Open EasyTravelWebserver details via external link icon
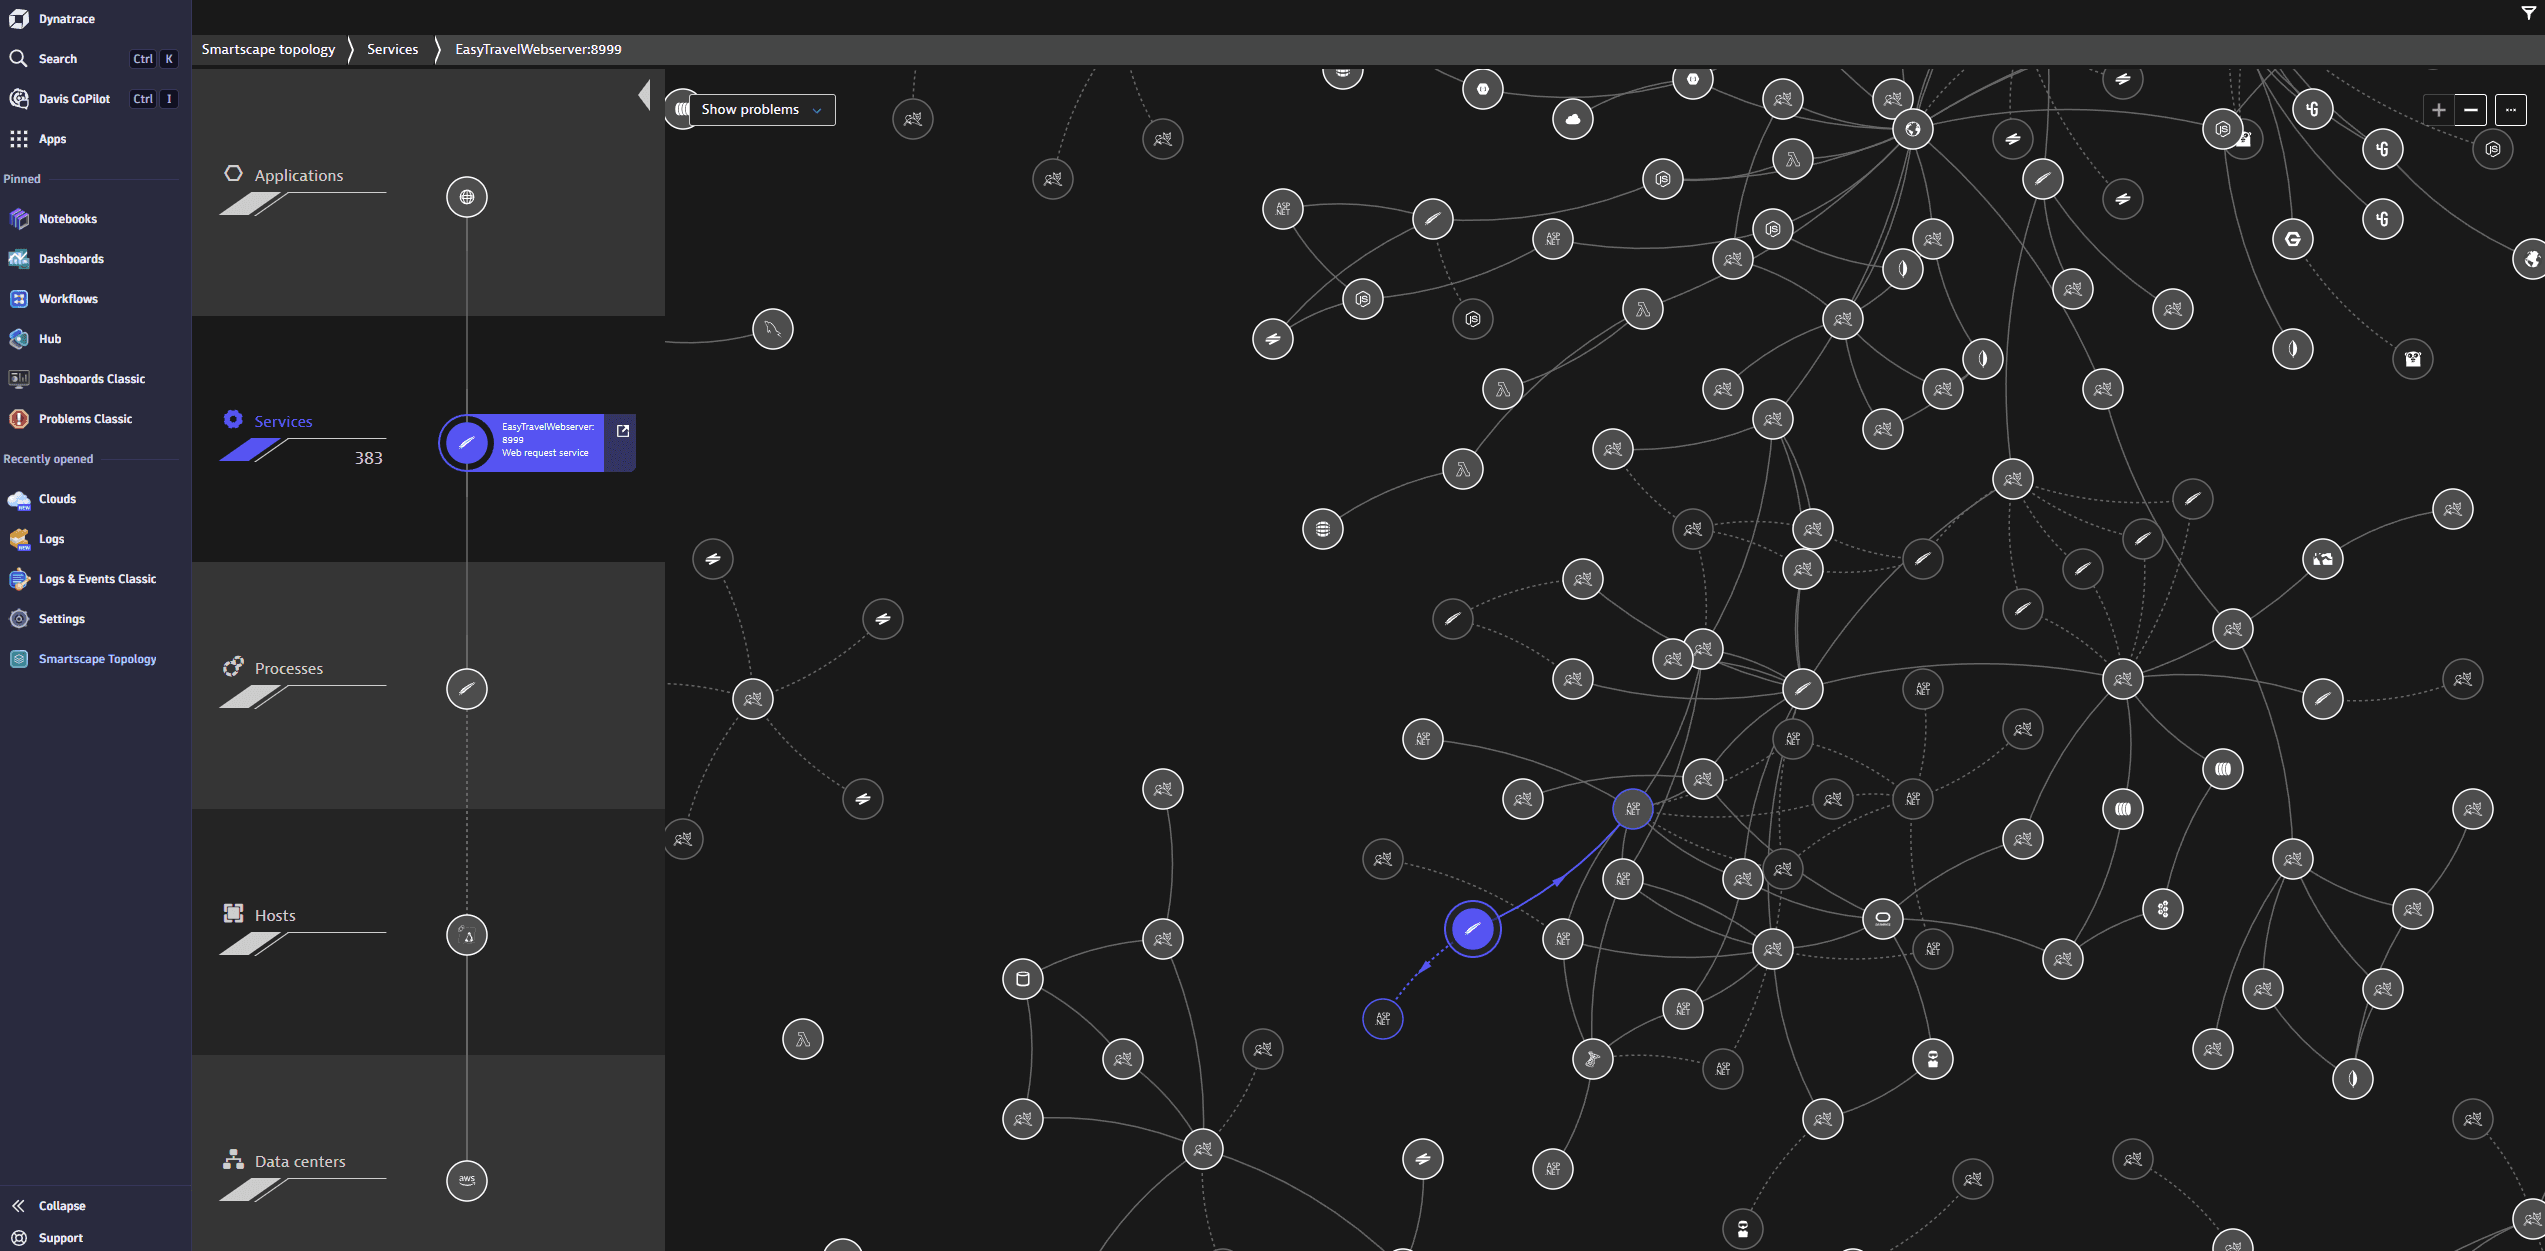Image resolution: width=2545 pixels, height=1251 pixels. [x=623, y=431]
